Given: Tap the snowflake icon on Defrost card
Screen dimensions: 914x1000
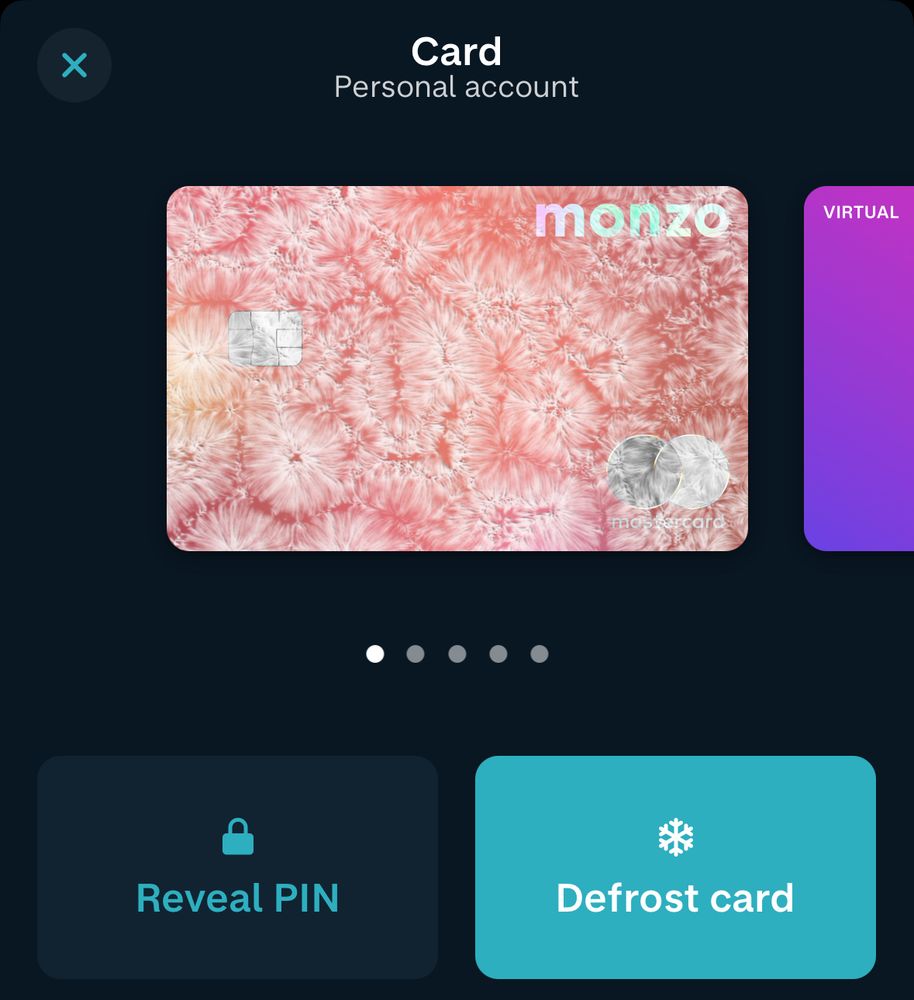Looking at the screenshot, I should 675,837.
